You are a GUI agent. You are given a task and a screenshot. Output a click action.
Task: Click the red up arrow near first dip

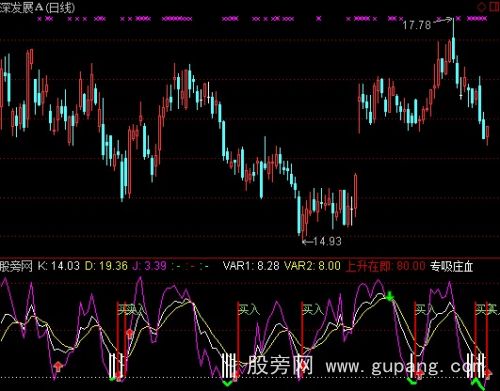point(58,366)
